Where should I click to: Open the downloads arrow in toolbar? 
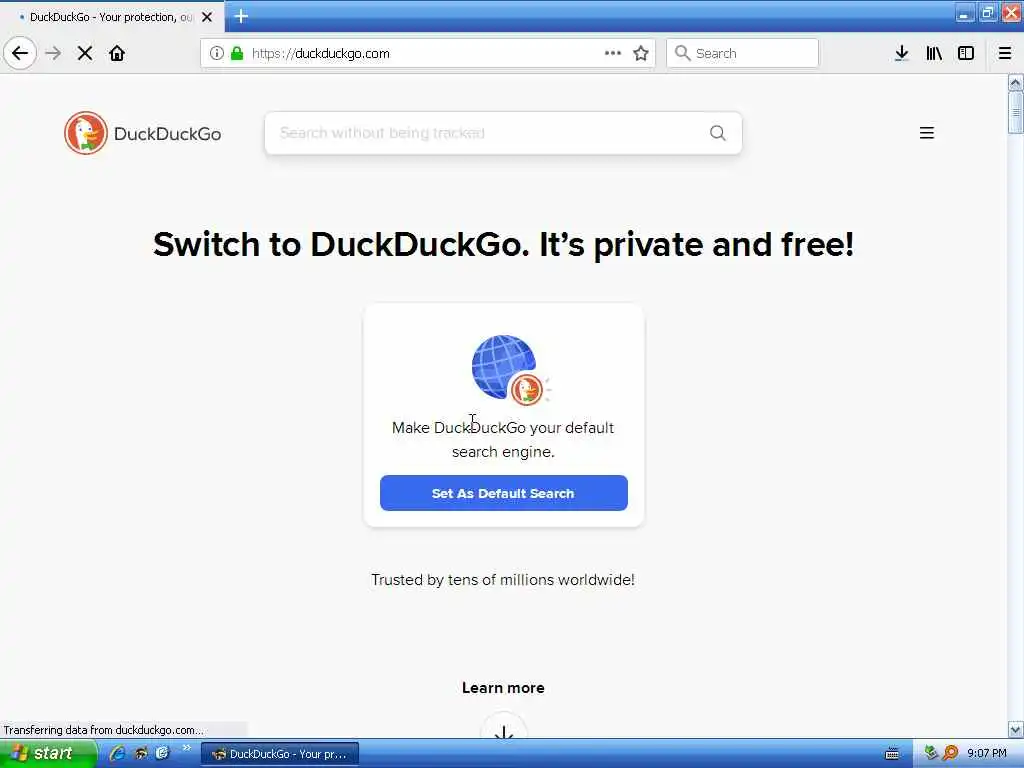tap(901, 53)
